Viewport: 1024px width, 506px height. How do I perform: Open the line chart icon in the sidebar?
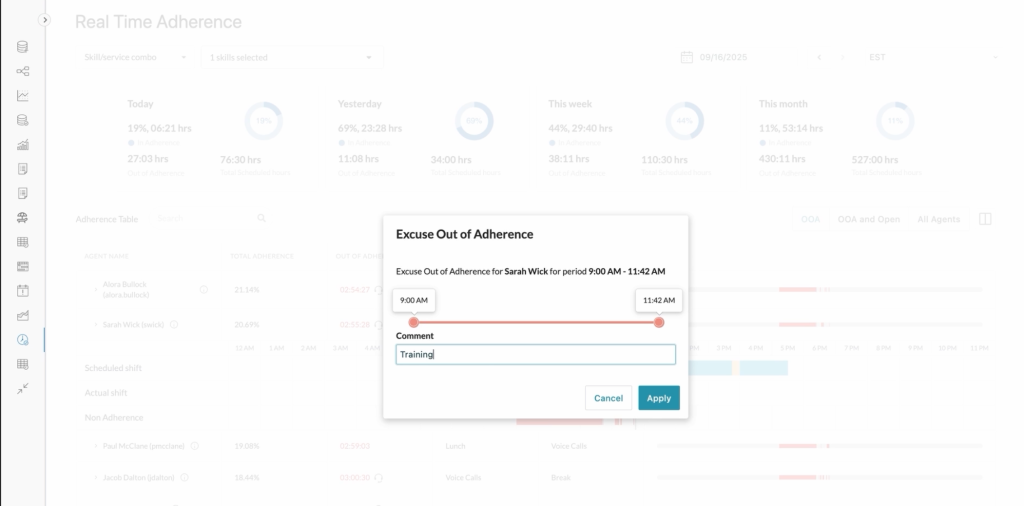(x=22, y=96)
